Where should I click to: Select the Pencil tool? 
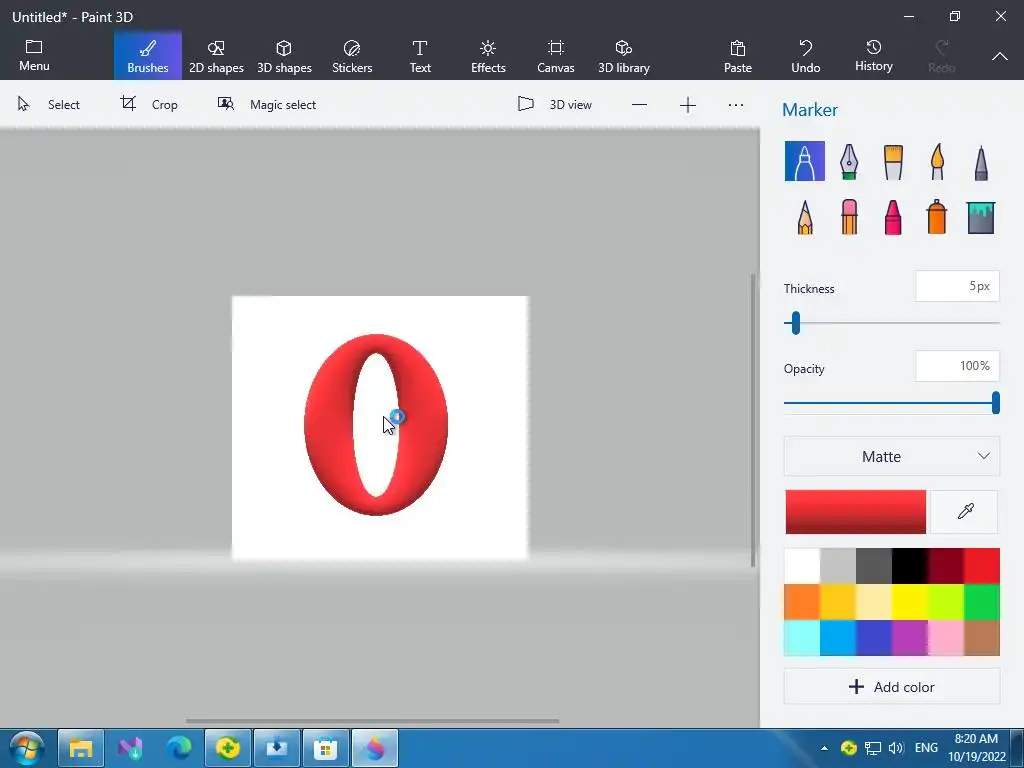(805, 217)
